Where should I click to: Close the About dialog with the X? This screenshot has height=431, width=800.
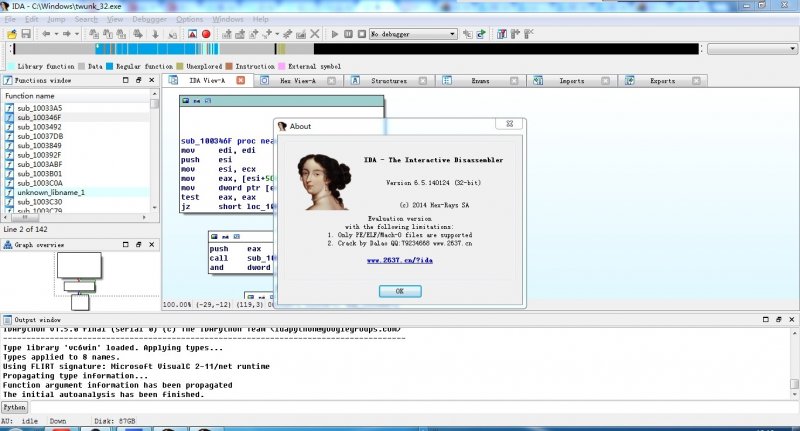pyautogui.click(x=509, y=124)
